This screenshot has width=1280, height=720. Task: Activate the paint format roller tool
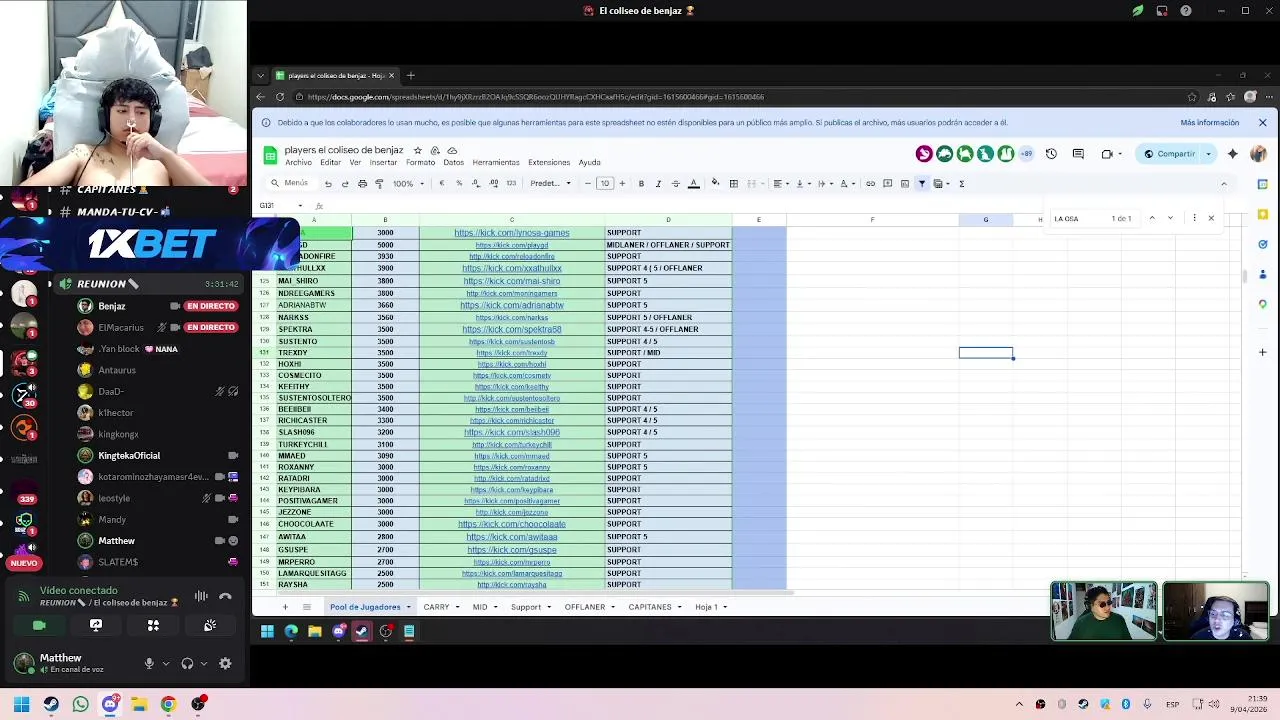pyautogui.click(x=379, y=184)
